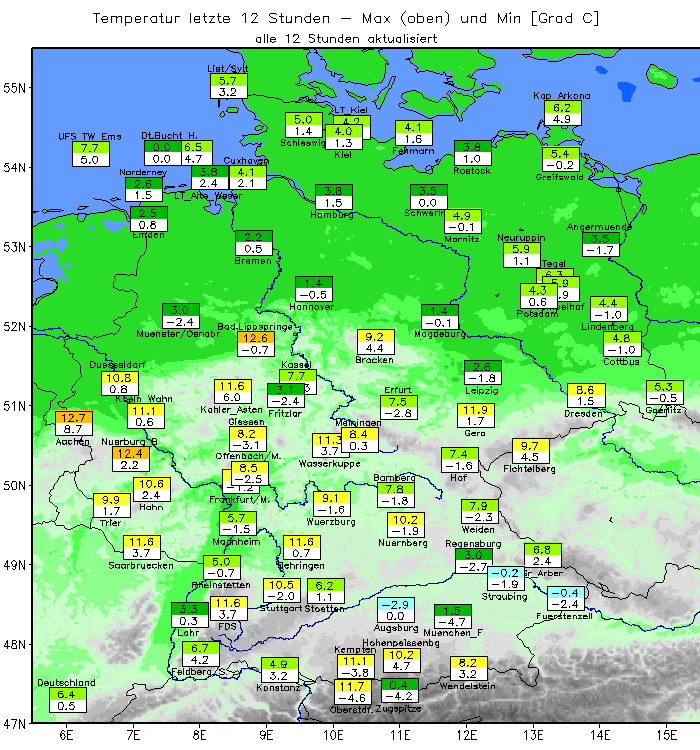Select the Bremen station label

coord(253,261)
